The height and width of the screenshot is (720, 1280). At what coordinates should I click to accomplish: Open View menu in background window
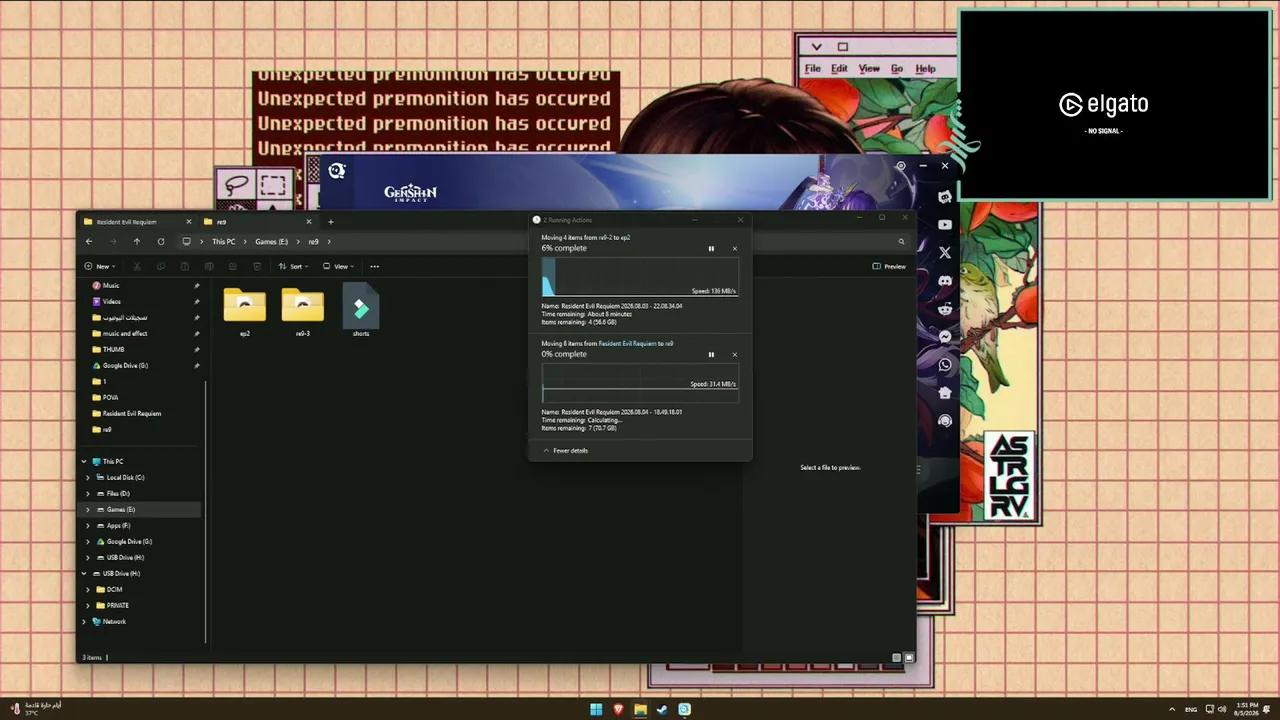(869, 69)
